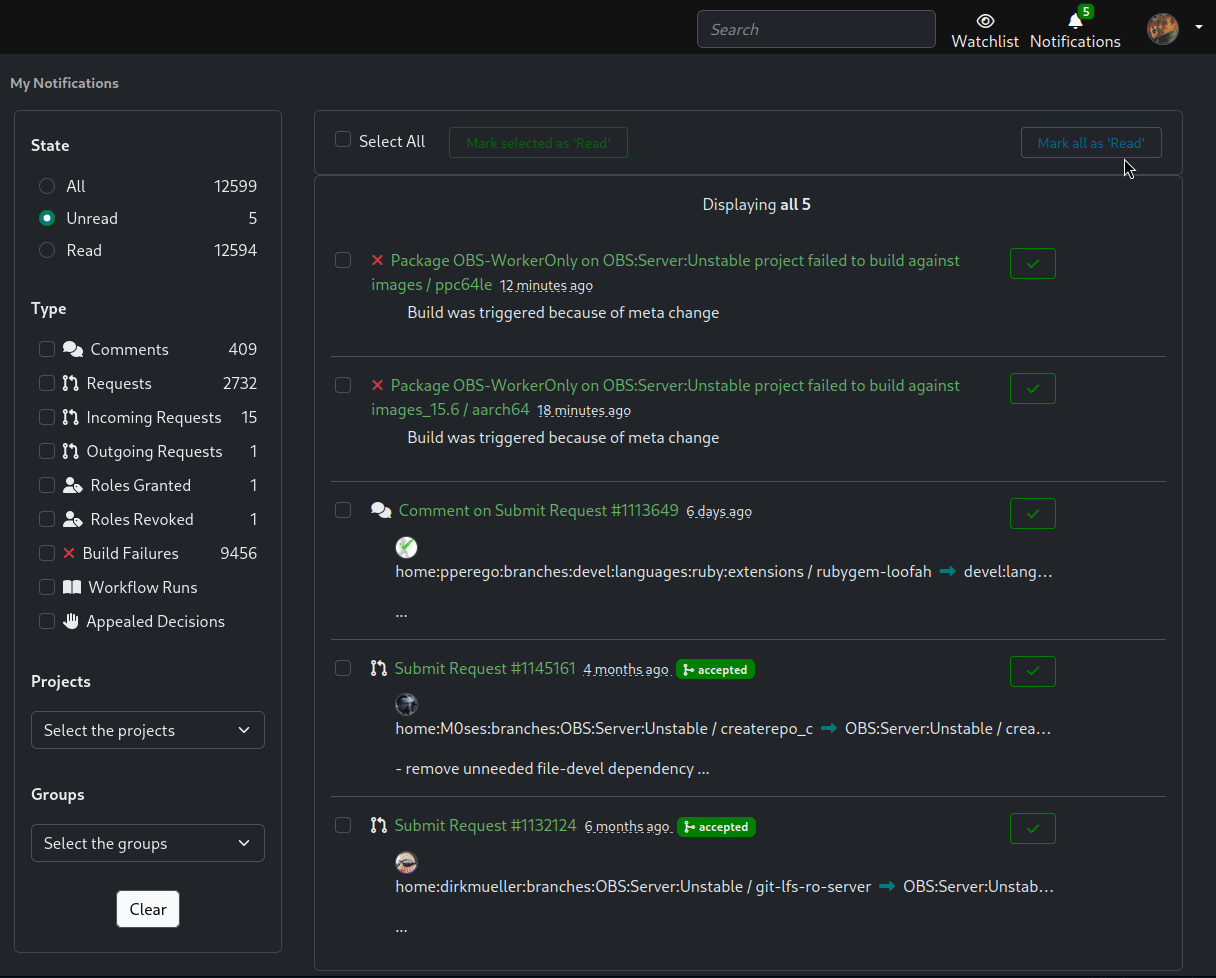Viewport: 1216px width, 978px height.
Task: Open the Watchlist eye icon
Action: (985, 21)
